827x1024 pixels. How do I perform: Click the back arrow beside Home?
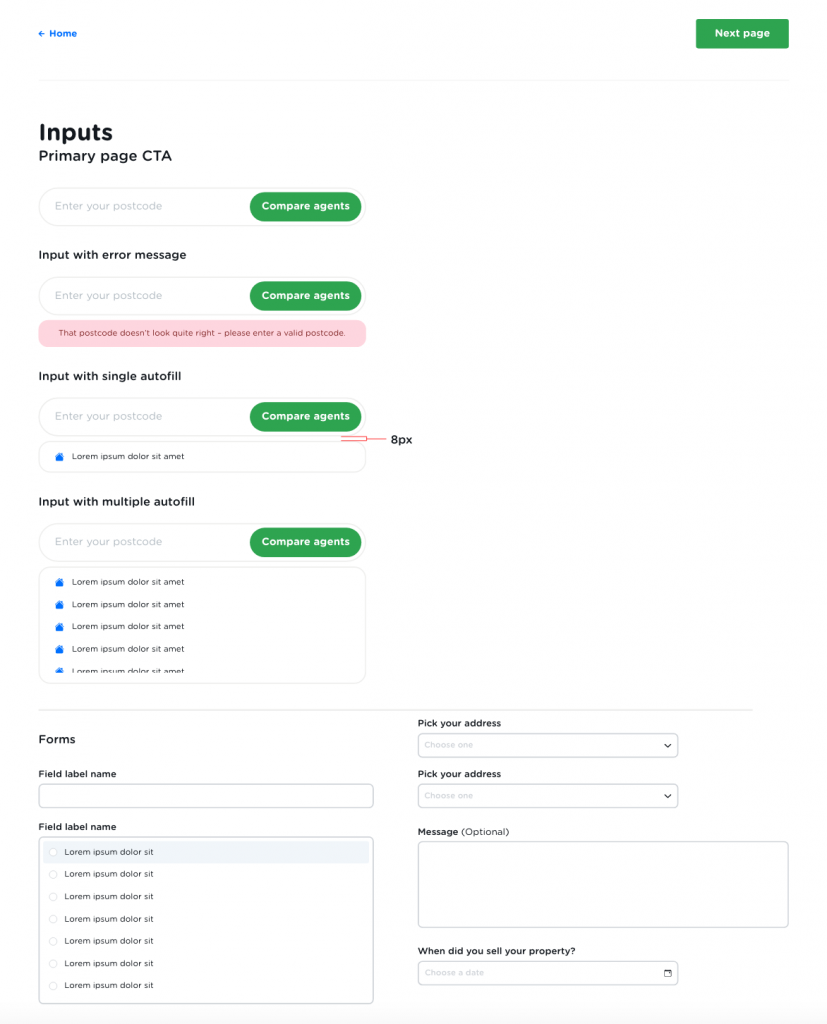coord(41,34)
